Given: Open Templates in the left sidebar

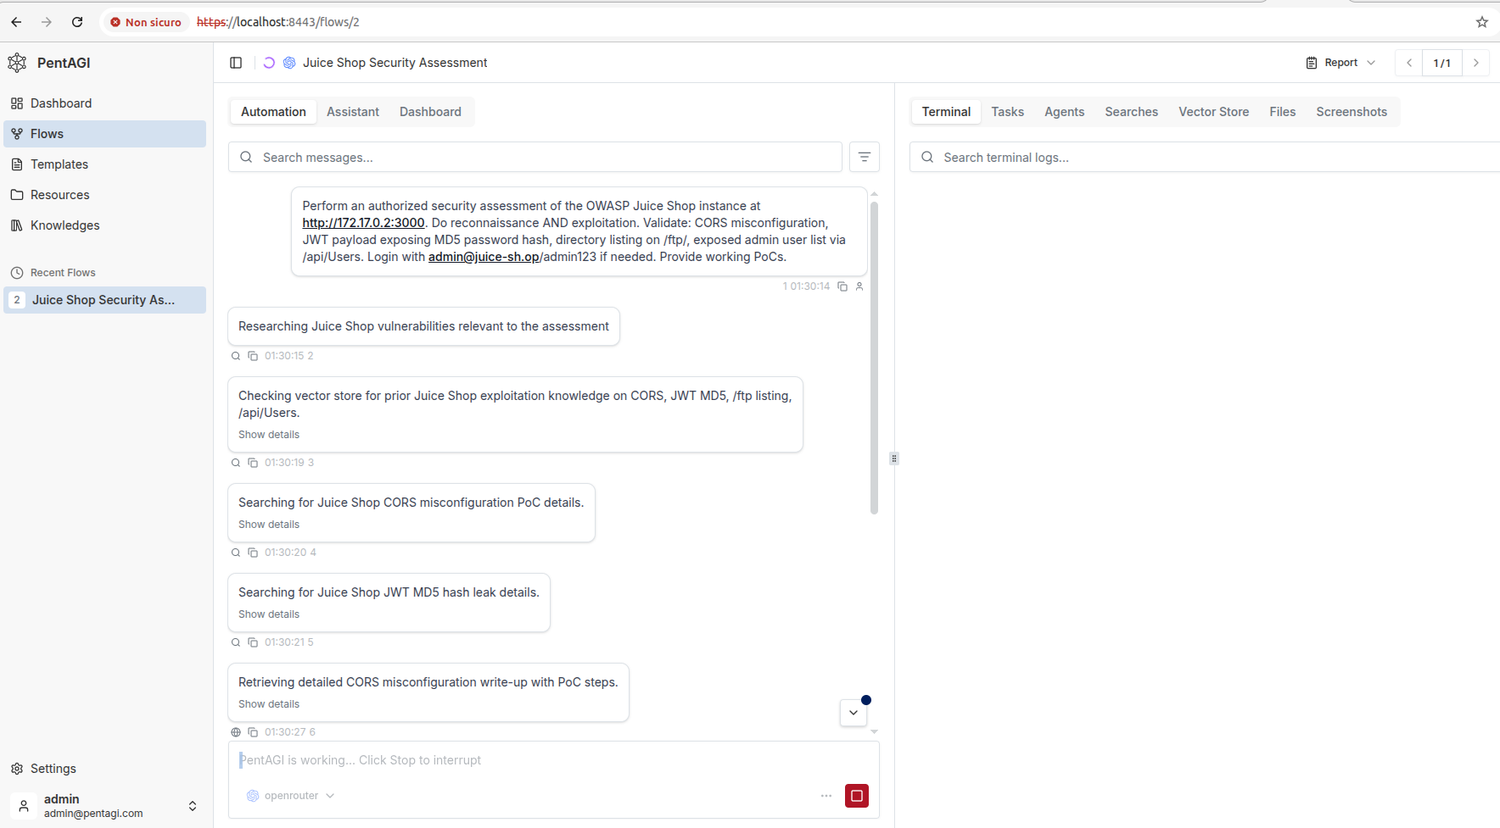Looking at the screenshot, I should (105, 164).
